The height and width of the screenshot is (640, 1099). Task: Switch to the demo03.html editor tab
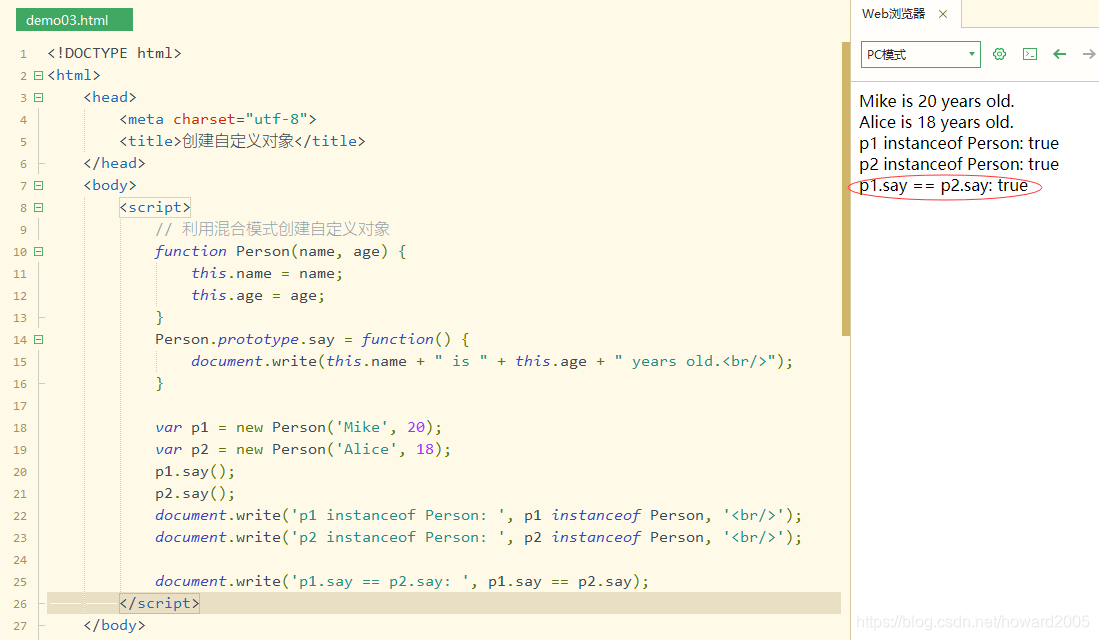click(x=74, y=20)
